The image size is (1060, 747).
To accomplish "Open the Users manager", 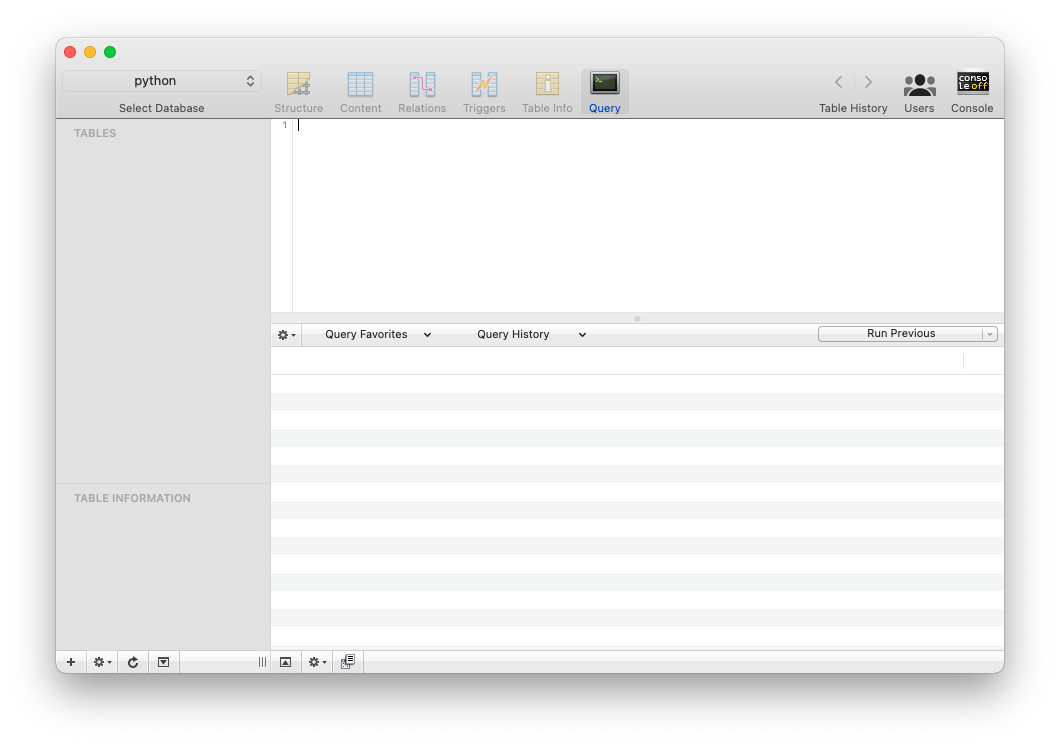I will click(919, 92).
